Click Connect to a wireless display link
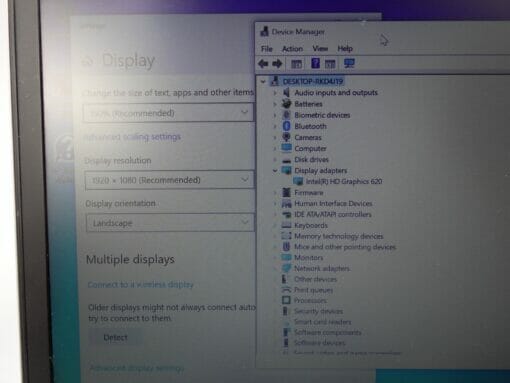 140,285
